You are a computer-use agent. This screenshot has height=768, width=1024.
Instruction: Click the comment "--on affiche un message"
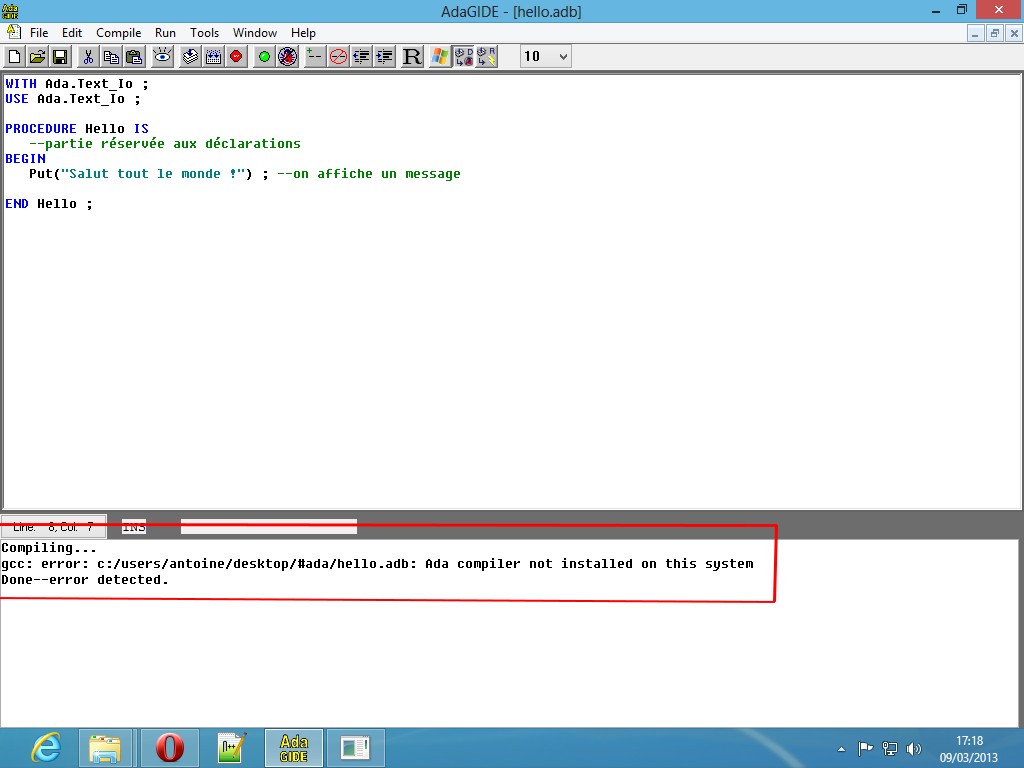(369, 174)
